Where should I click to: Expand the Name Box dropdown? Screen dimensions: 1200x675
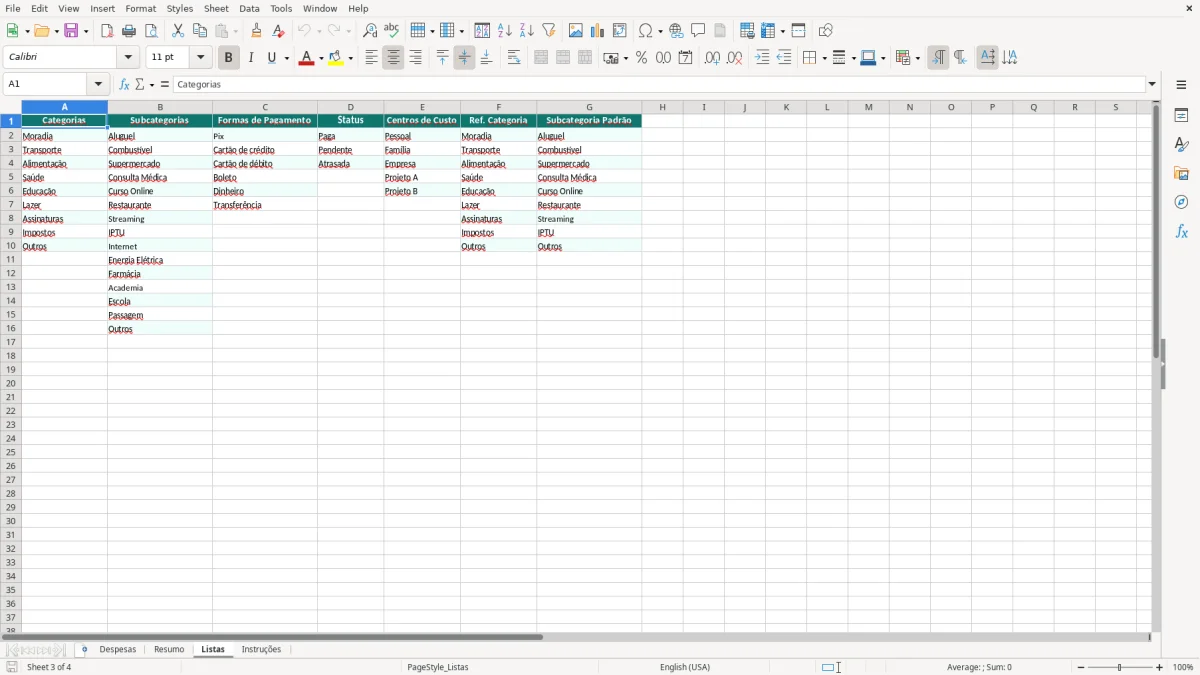pos(98,85)
